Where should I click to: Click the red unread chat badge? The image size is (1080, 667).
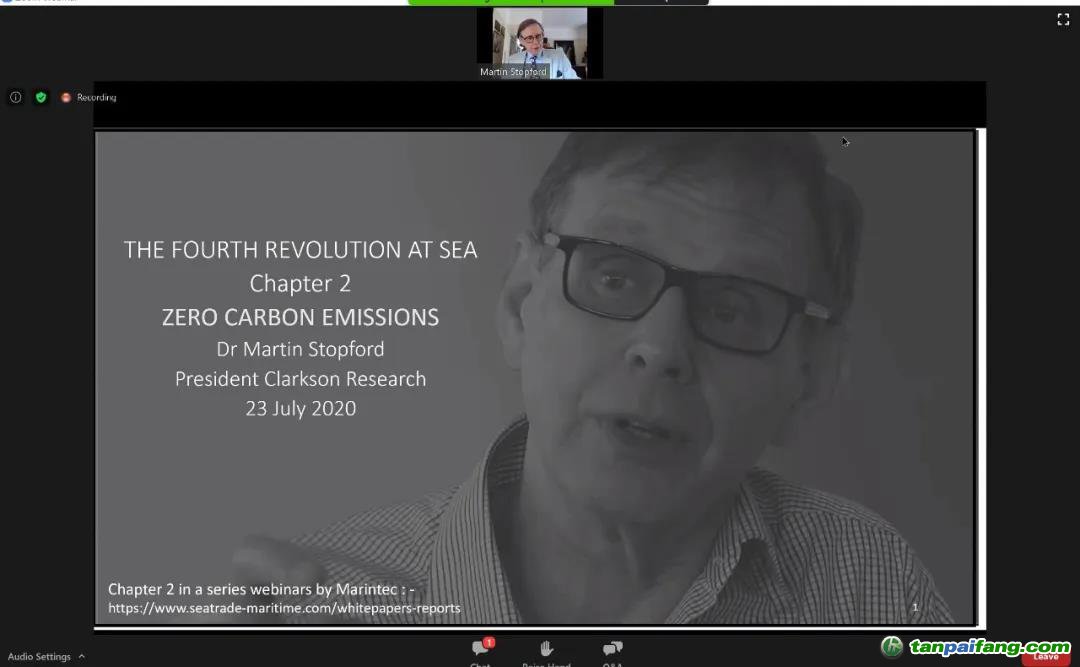(x=489, y=642)
